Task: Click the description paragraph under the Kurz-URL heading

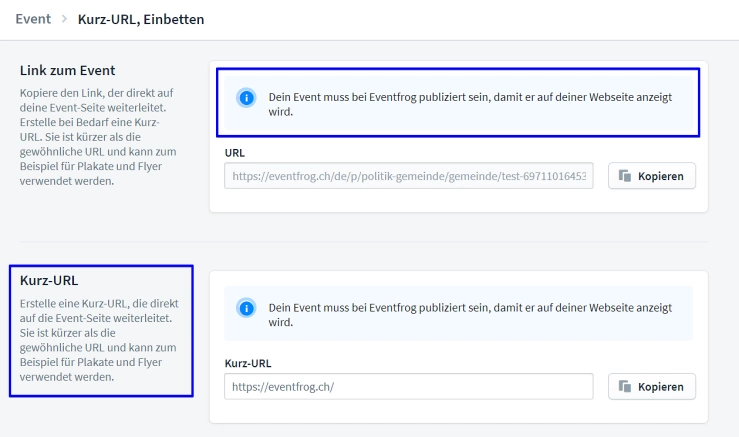Action: pyautogui.click(x=98, y=340)
